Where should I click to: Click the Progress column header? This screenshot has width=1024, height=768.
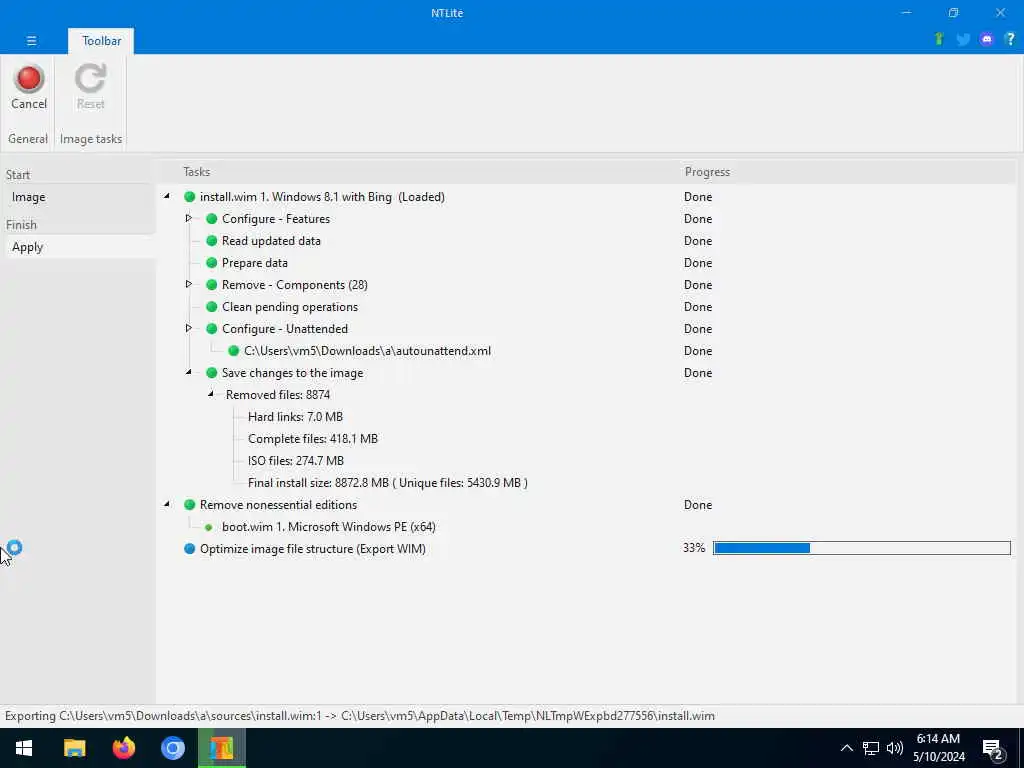click(x=707, y=172)
